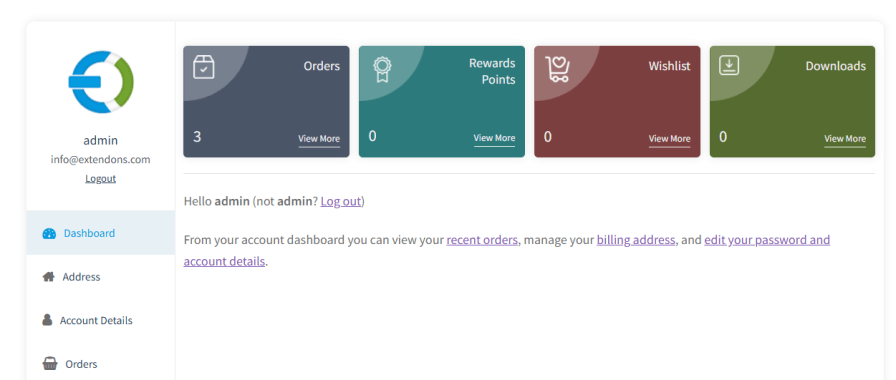The height and width of the screenshot is (380, 896).
Task: Click the Extendons profile logo avatar
Action: pos(101,82)
